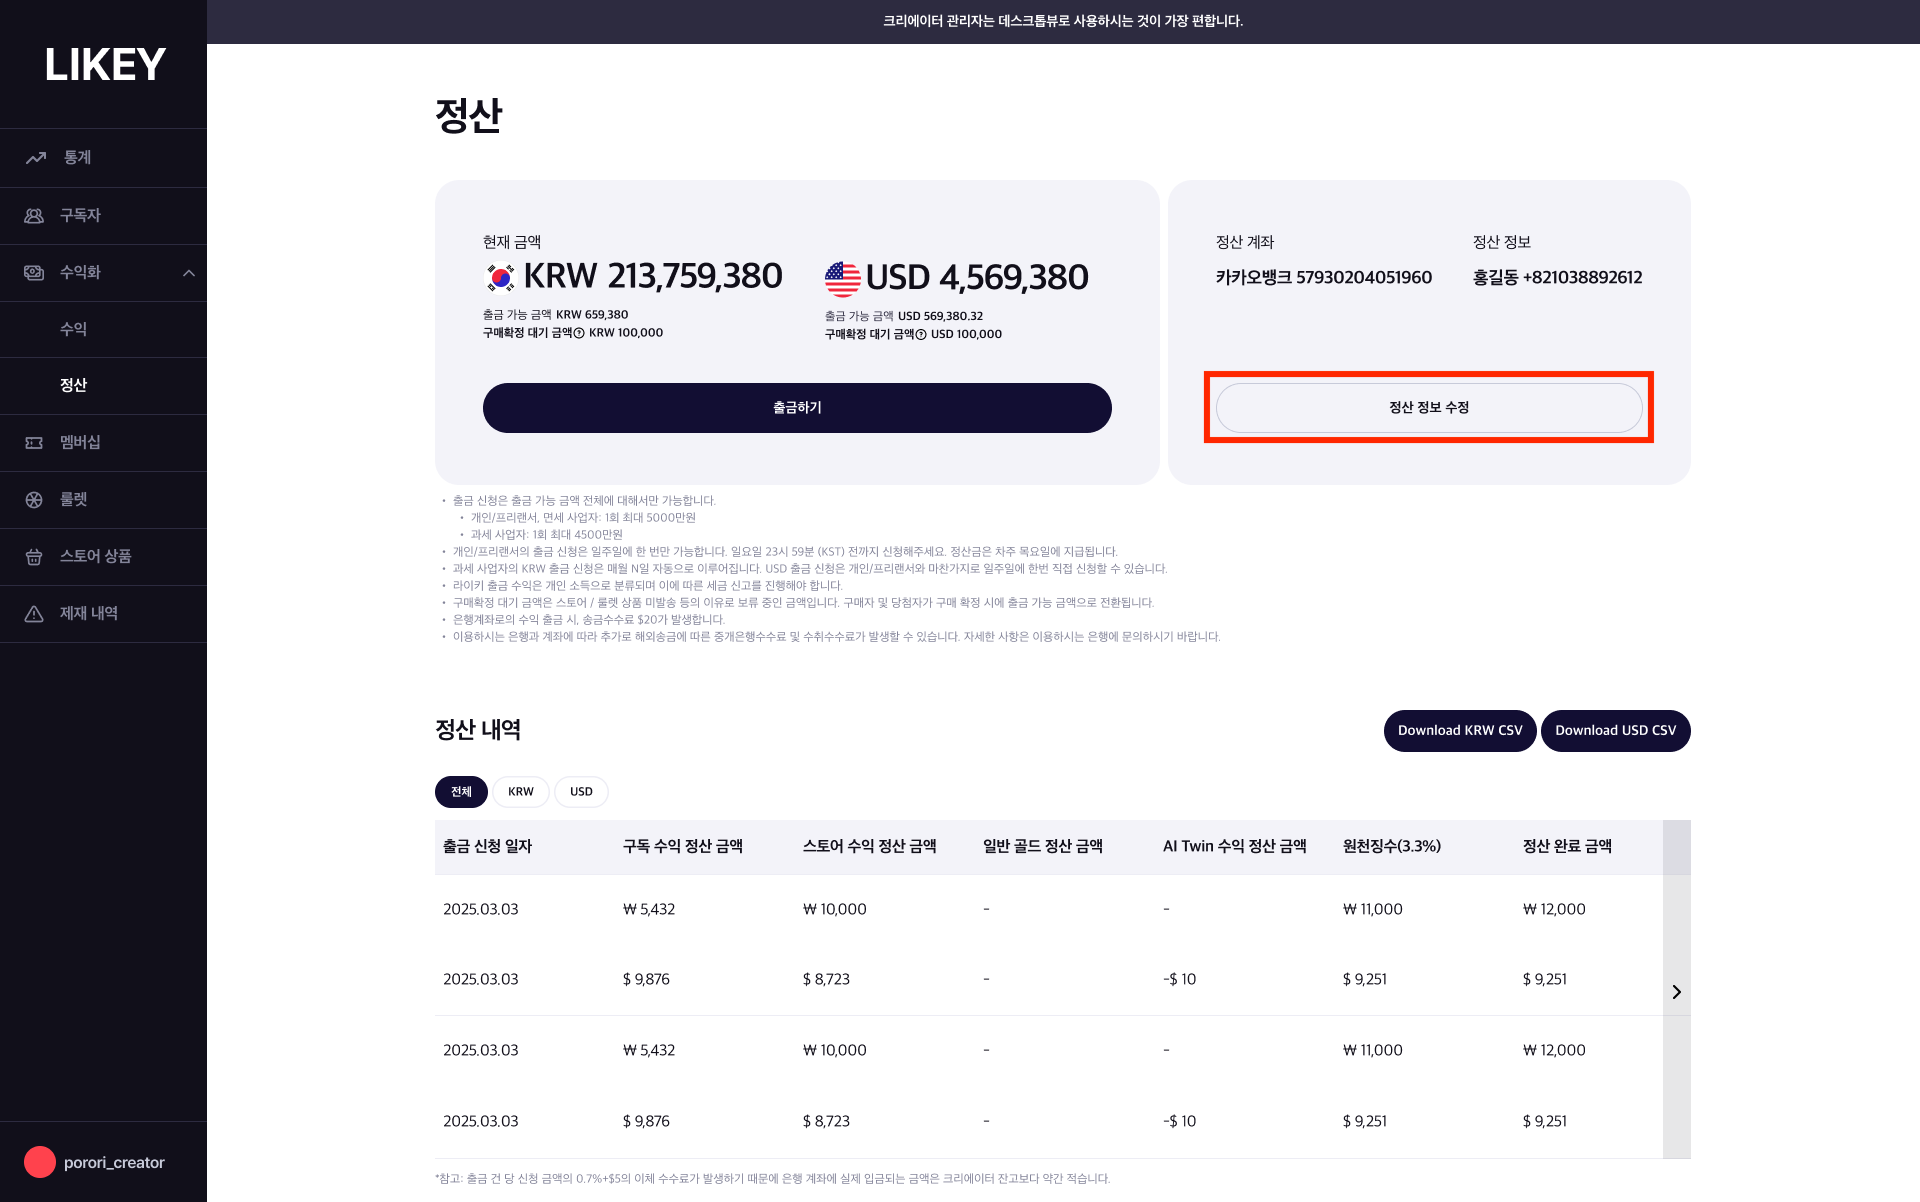This screenshot has width=1920, height=1202.
Task: Select the 룰렛 roulette icon
Action: (x=34, y=499)
